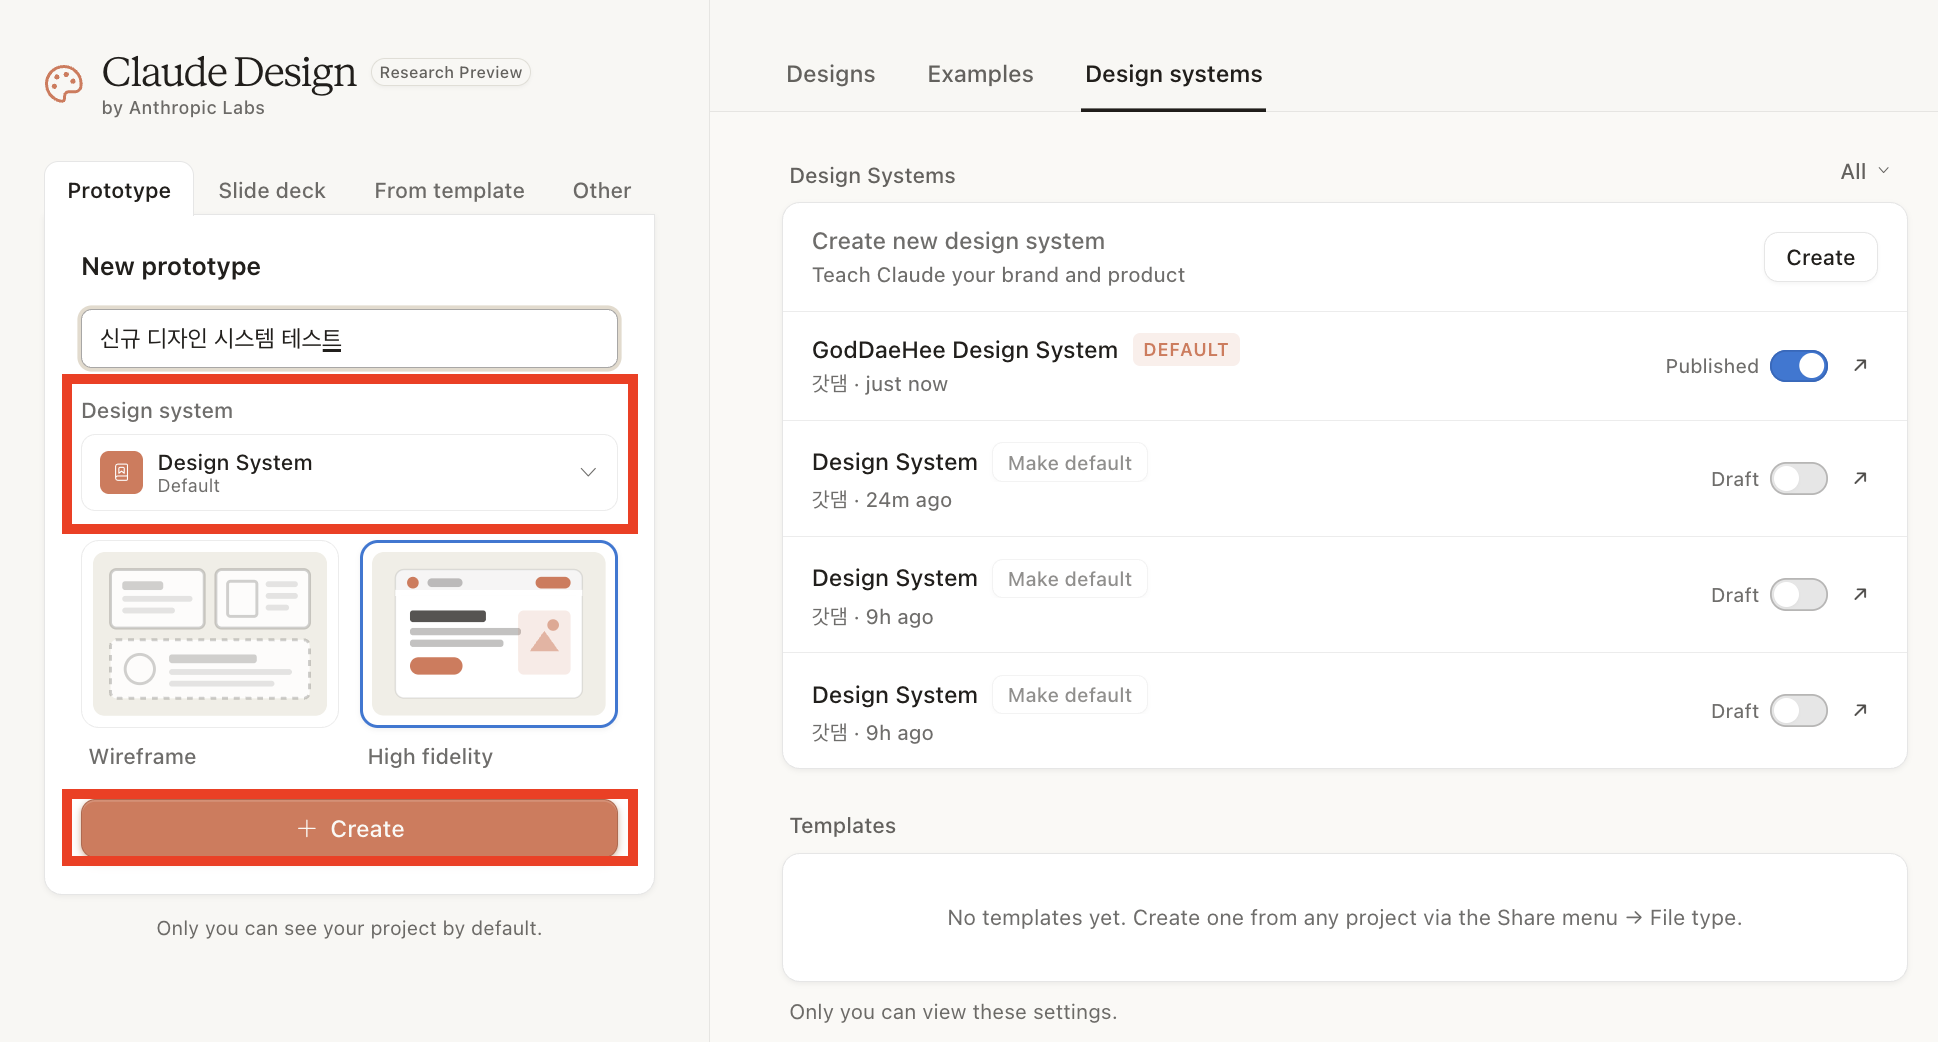Click the 'just now' timestamp text
The width and height of the screenshot is (1938, 1042).
[x=906, y=384]
